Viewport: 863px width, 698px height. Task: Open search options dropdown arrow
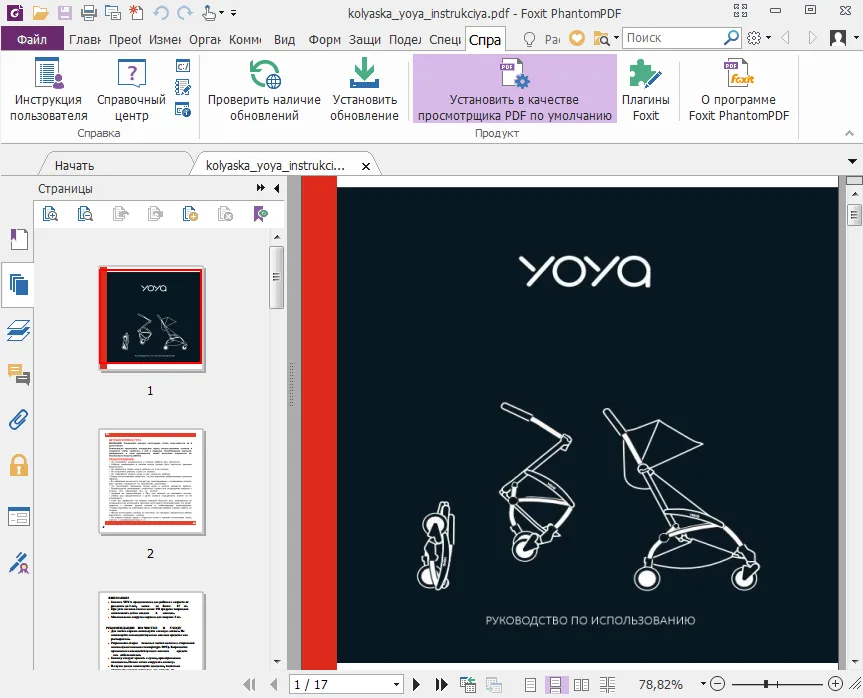coord(616,38)
